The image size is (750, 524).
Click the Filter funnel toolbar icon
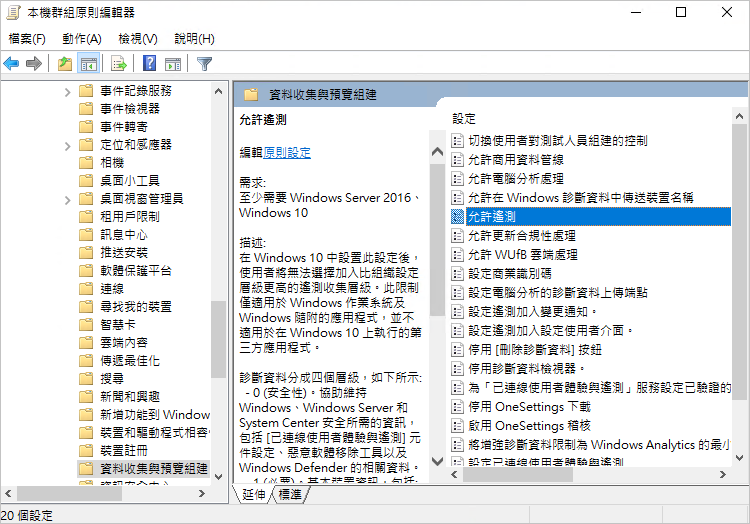point(204,63)
